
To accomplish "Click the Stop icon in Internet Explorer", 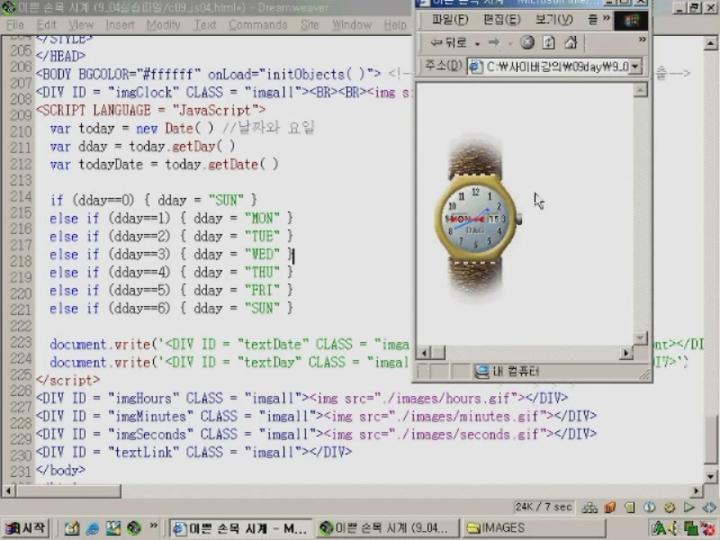I will tap(527, 43).
